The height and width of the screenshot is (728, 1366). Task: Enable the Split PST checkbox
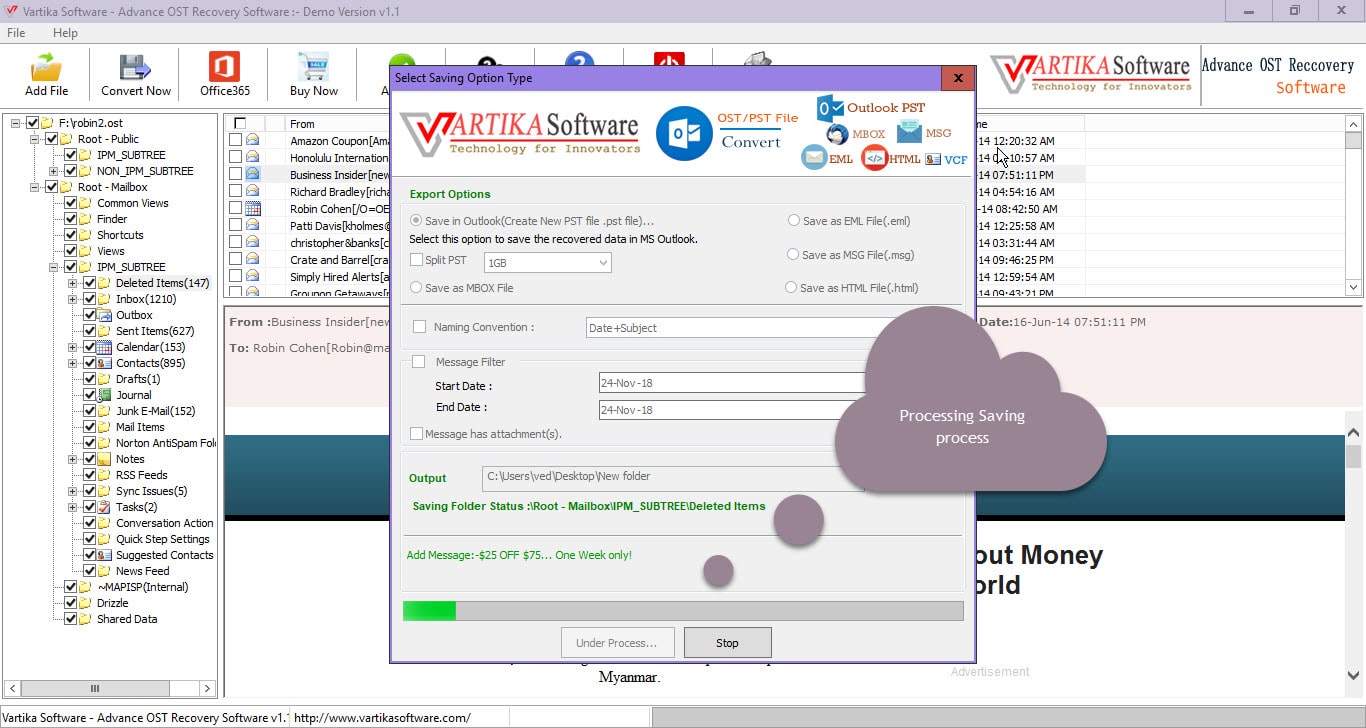416,260
